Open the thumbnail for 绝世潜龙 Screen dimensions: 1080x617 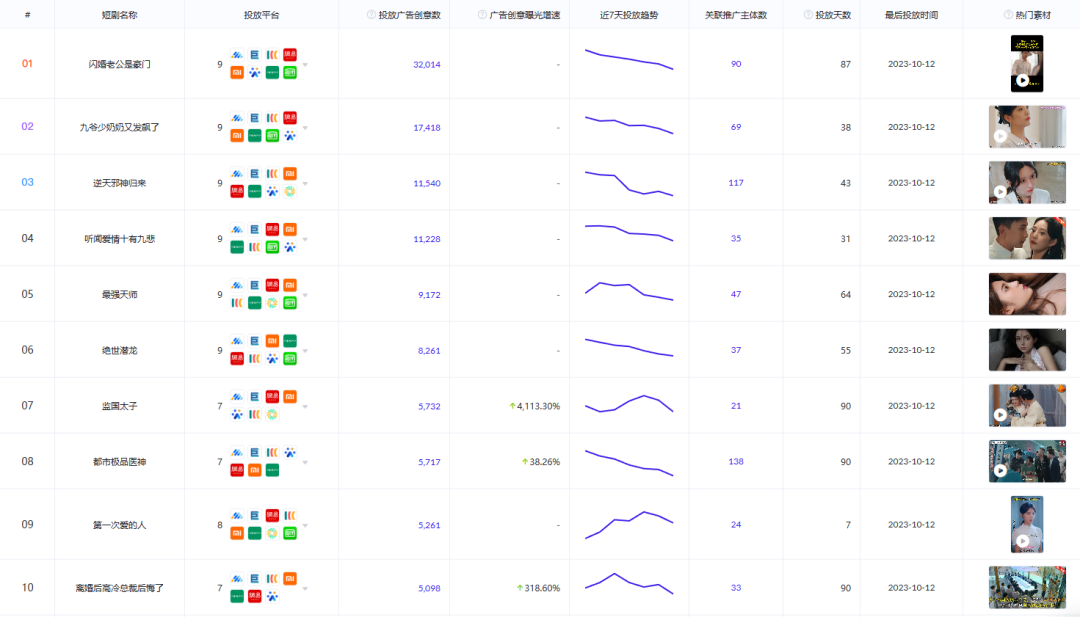click(x=1027, y=350)
